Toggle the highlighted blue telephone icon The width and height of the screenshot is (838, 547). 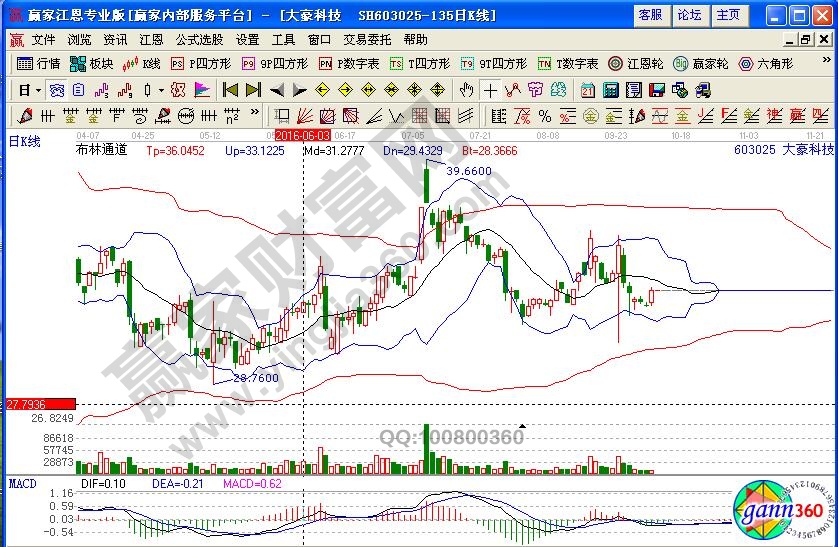coord(56,90)
